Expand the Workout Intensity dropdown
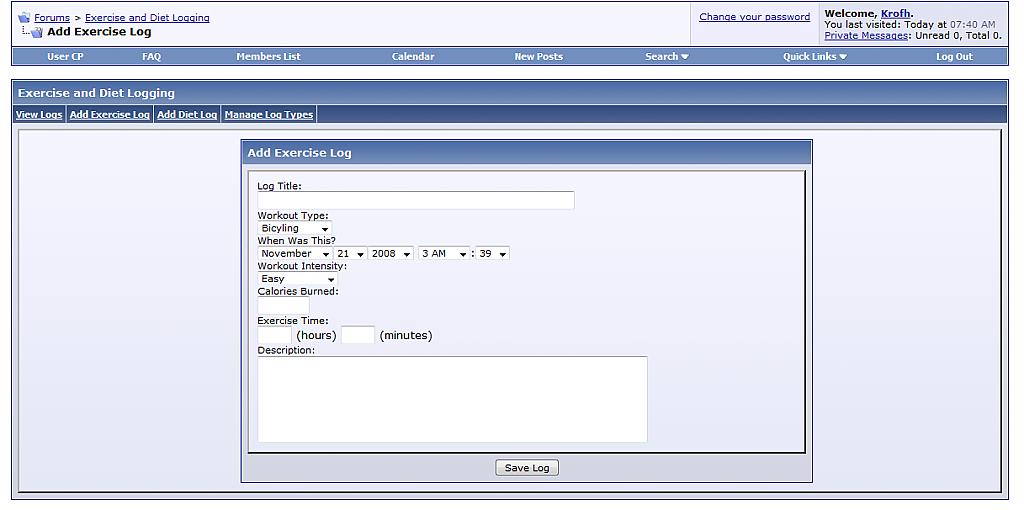This screenshot has width=1024, height=510. (x=297, y=279)
